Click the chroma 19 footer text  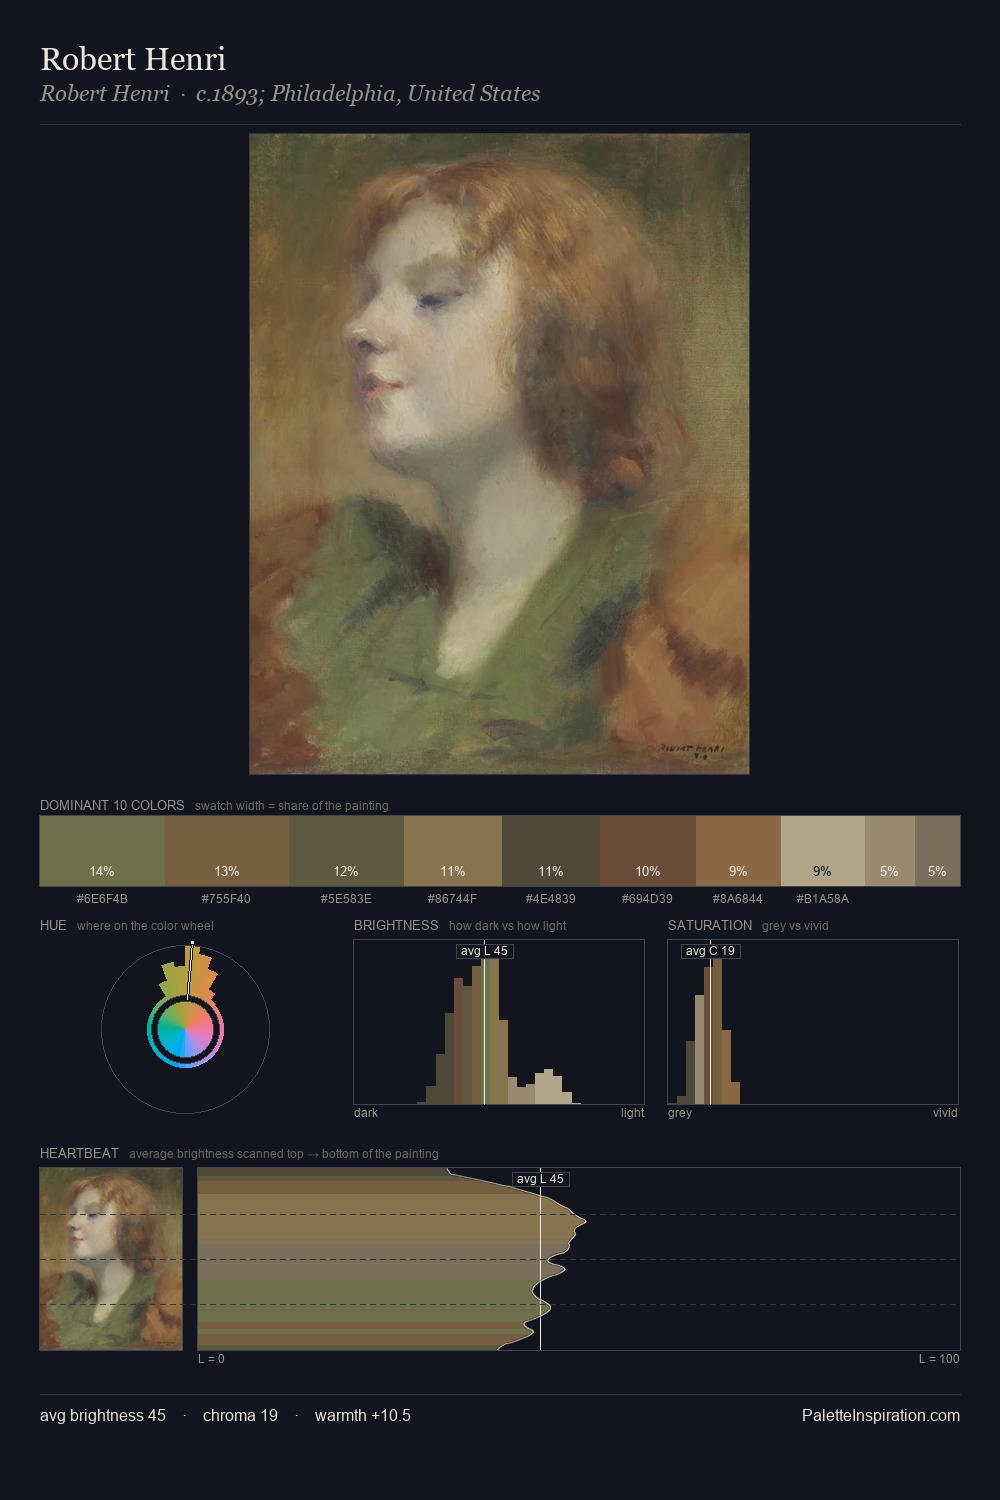point(240,1415)
